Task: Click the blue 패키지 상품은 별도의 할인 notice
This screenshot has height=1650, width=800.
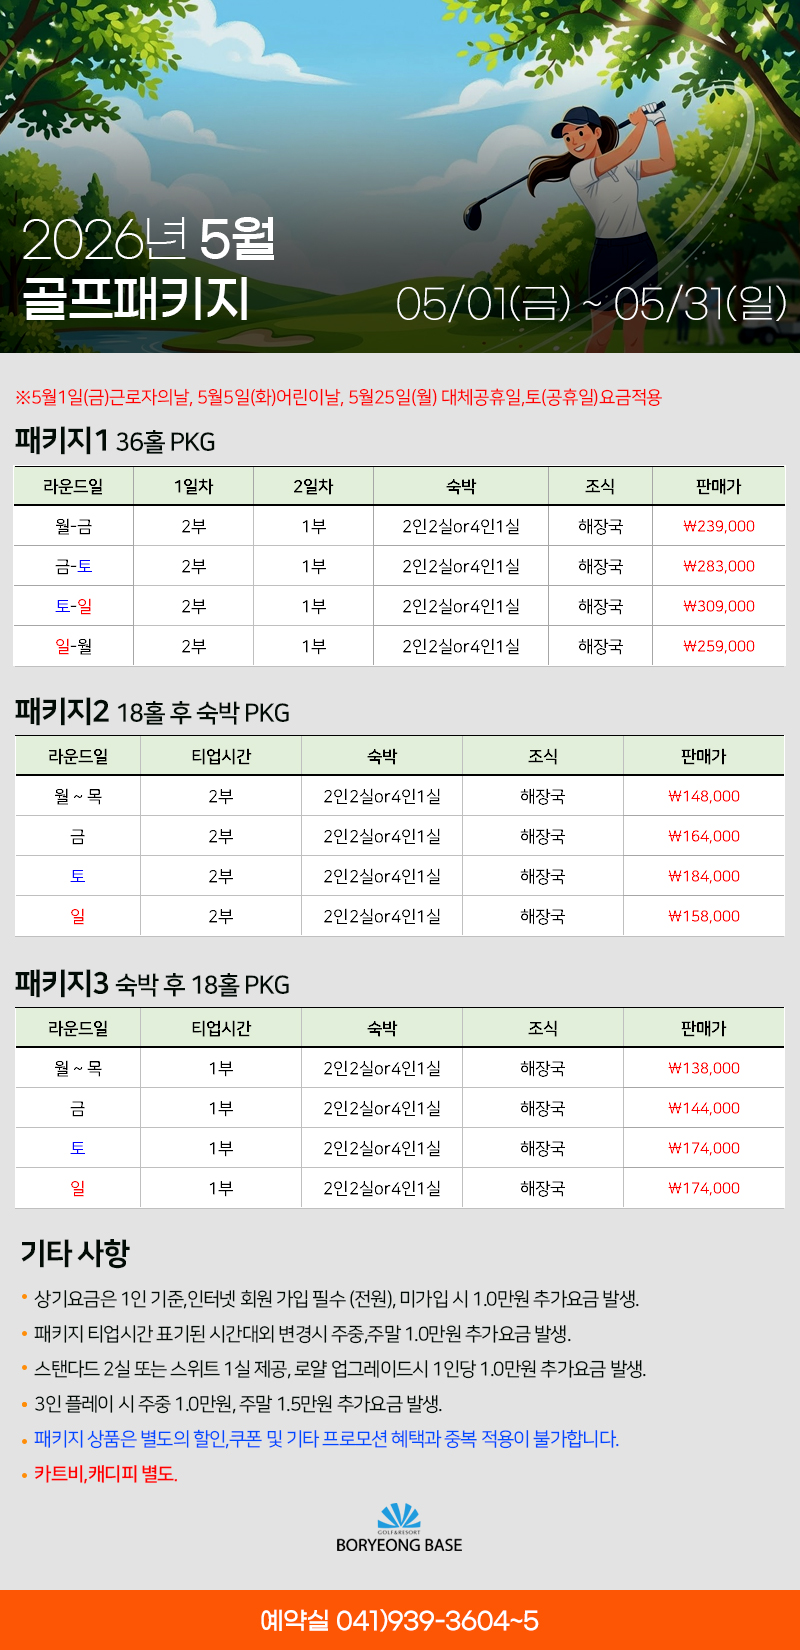Action: pos(326,1439)
